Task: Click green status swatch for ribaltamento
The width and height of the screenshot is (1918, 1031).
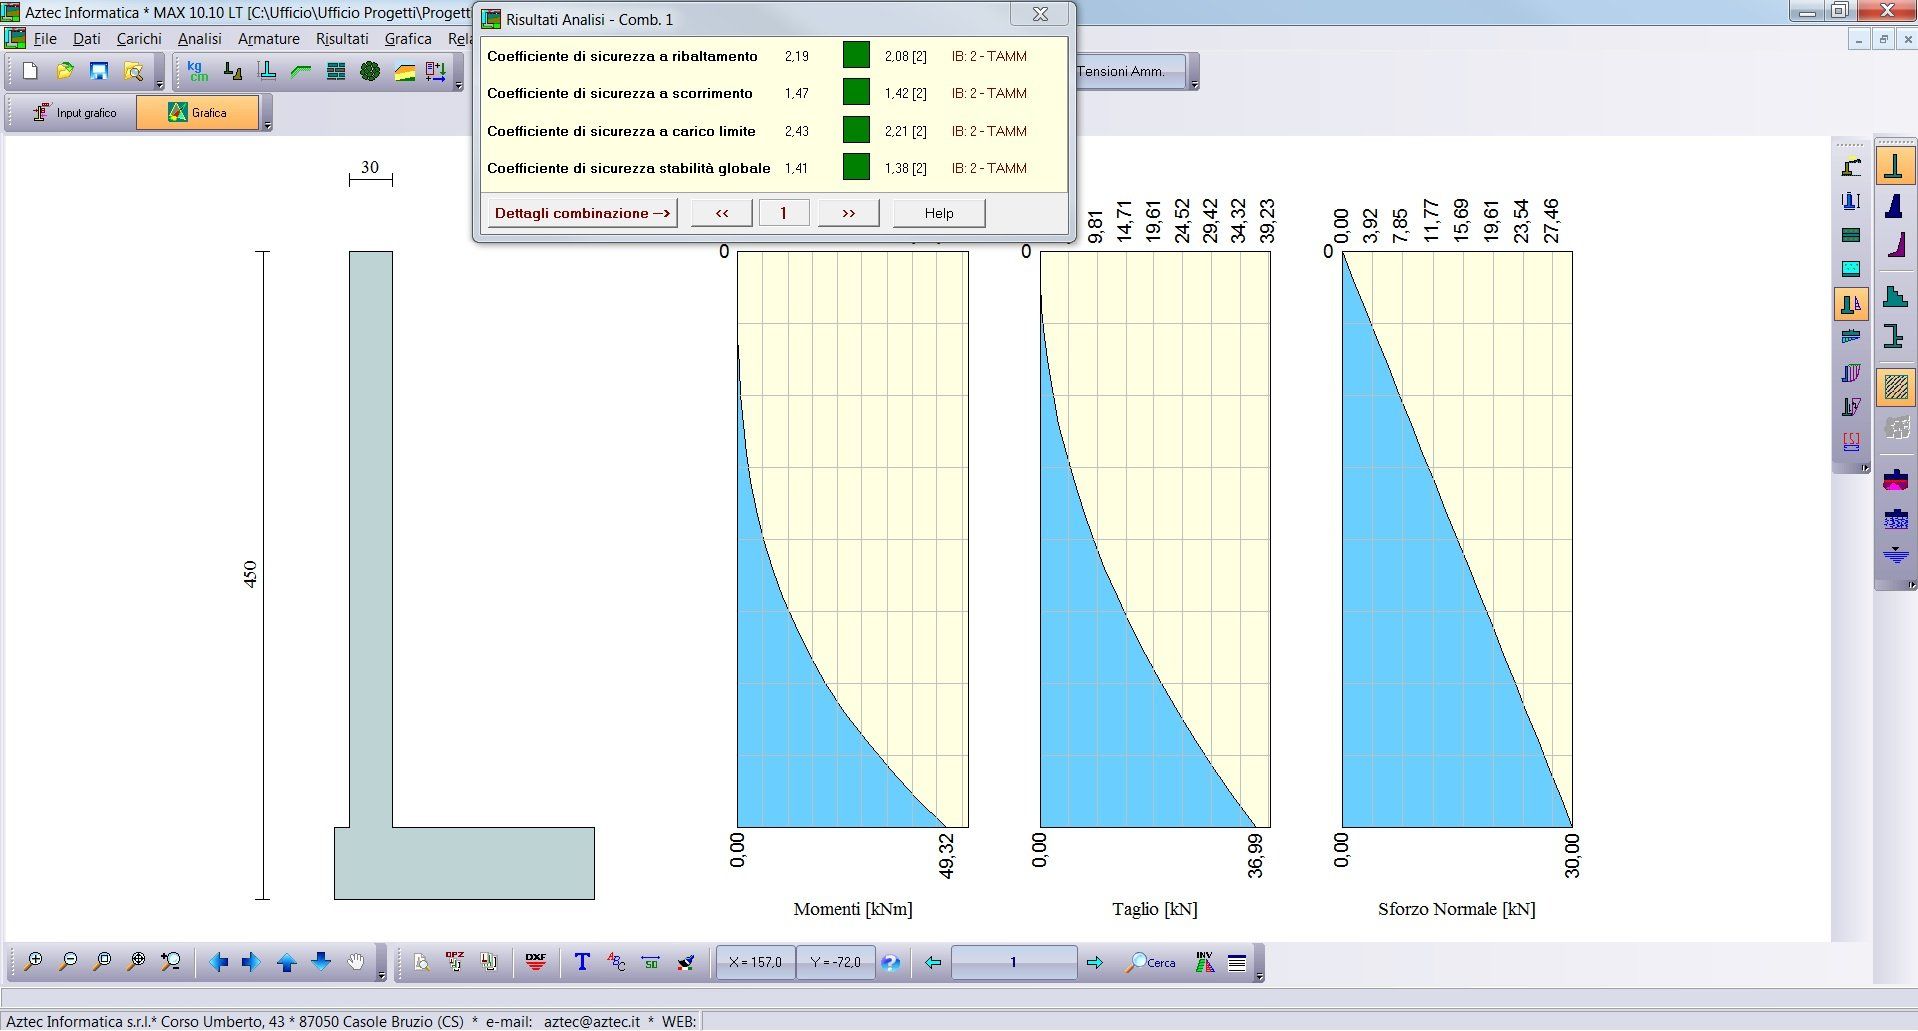Action: click(x=856, y=56)
